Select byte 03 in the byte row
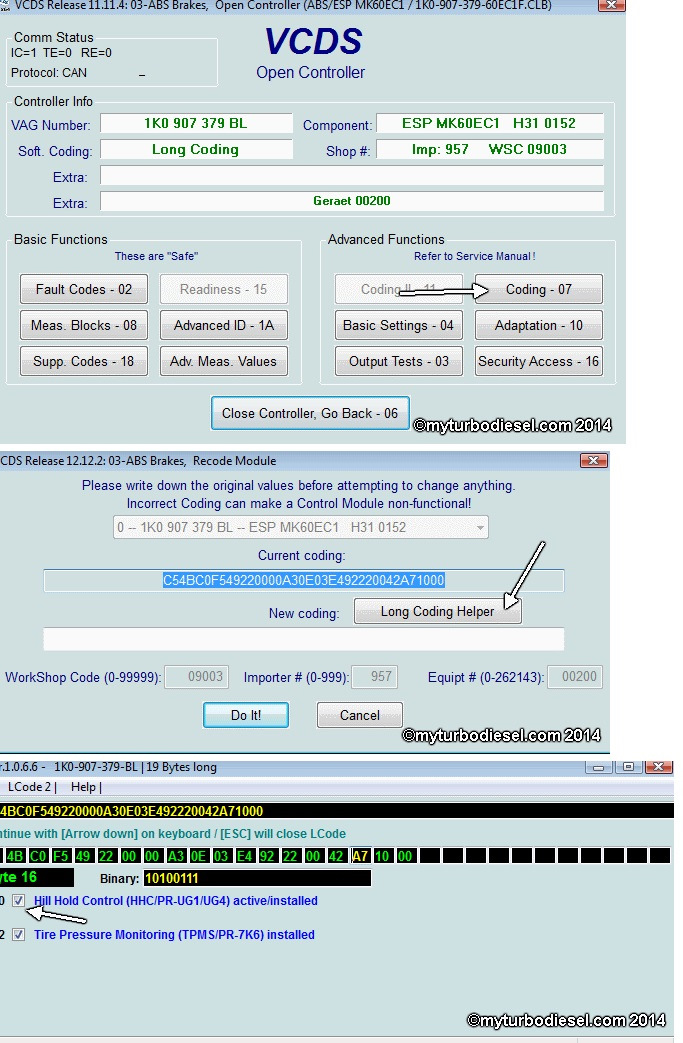Screen dimensions: 683x1043 point(221,855)
